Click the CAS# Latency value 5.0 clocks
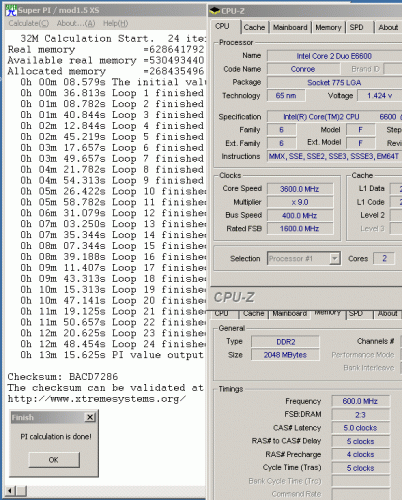Image resolution: width=402 pixels, height=500 pixels. [x=360, y=428]
